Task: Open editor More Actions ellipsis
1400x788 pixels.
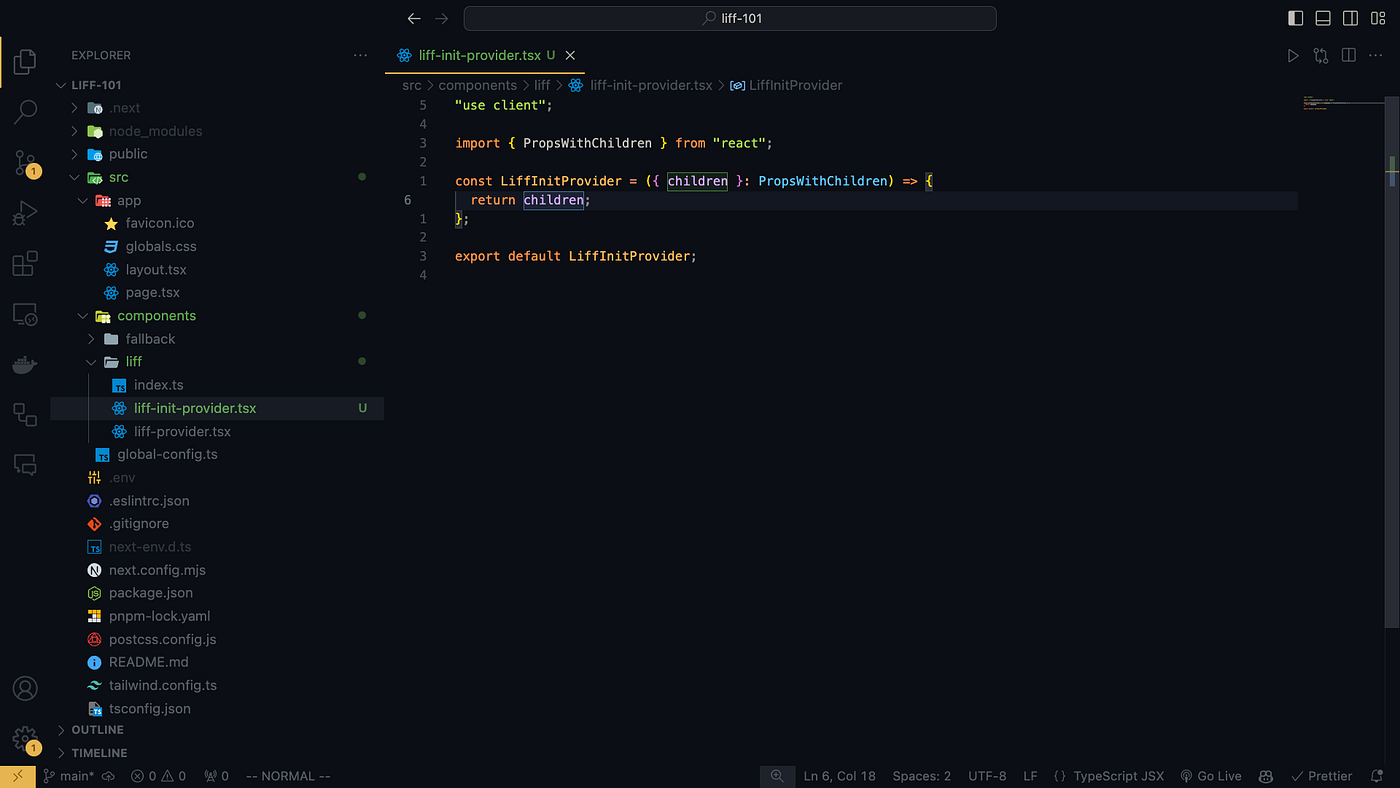Action: pyautogui.click(x=1376, y=56)
